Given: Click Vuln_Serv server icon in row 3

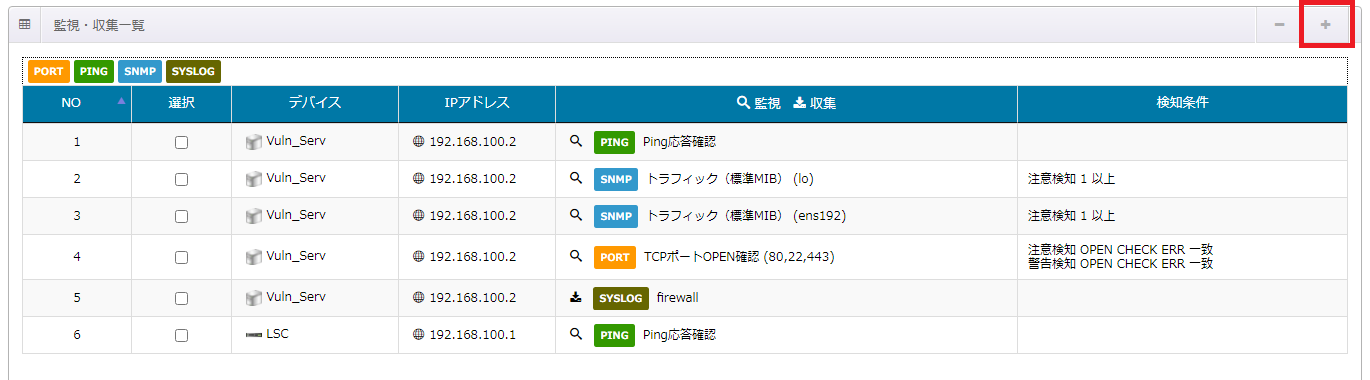Looking at the screenshot, I should click(253, 215).
